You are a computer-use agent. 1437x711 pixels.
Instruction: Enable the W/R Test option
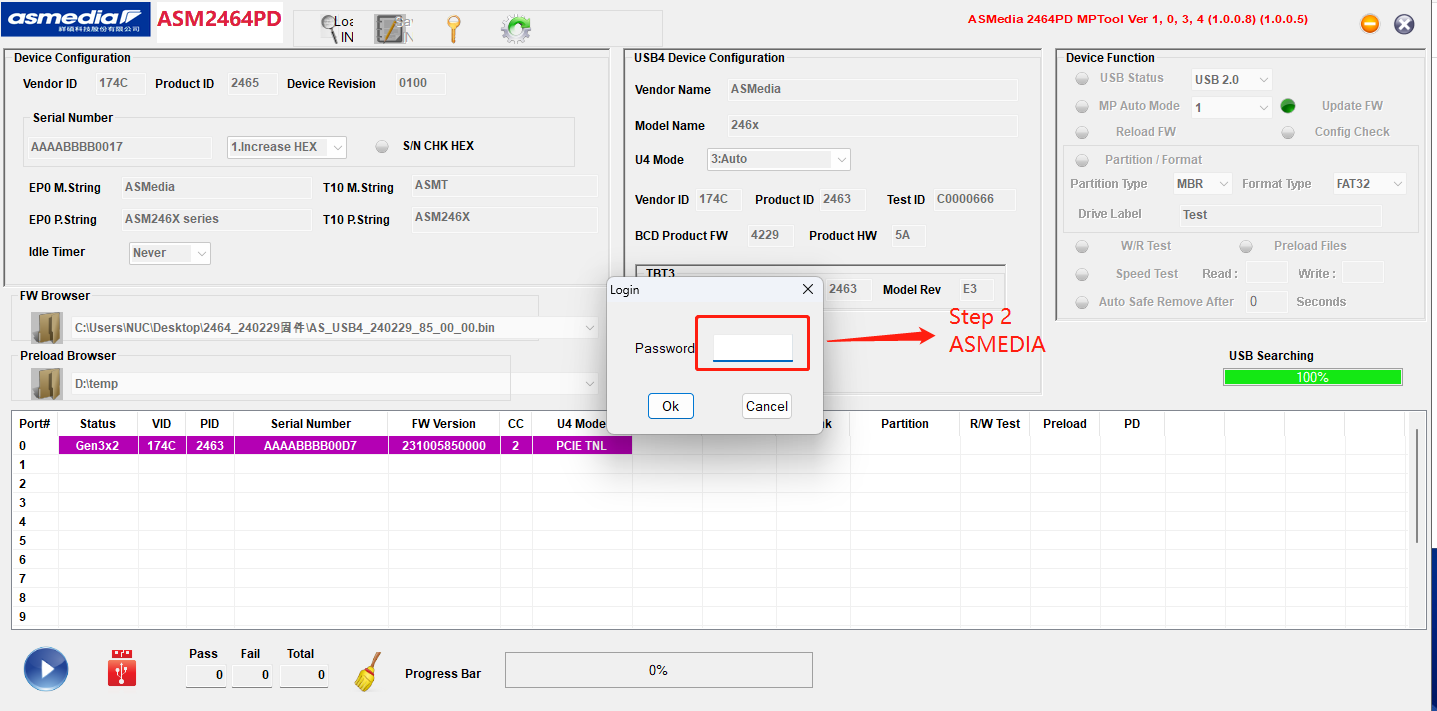click(x=1082, y=246)
